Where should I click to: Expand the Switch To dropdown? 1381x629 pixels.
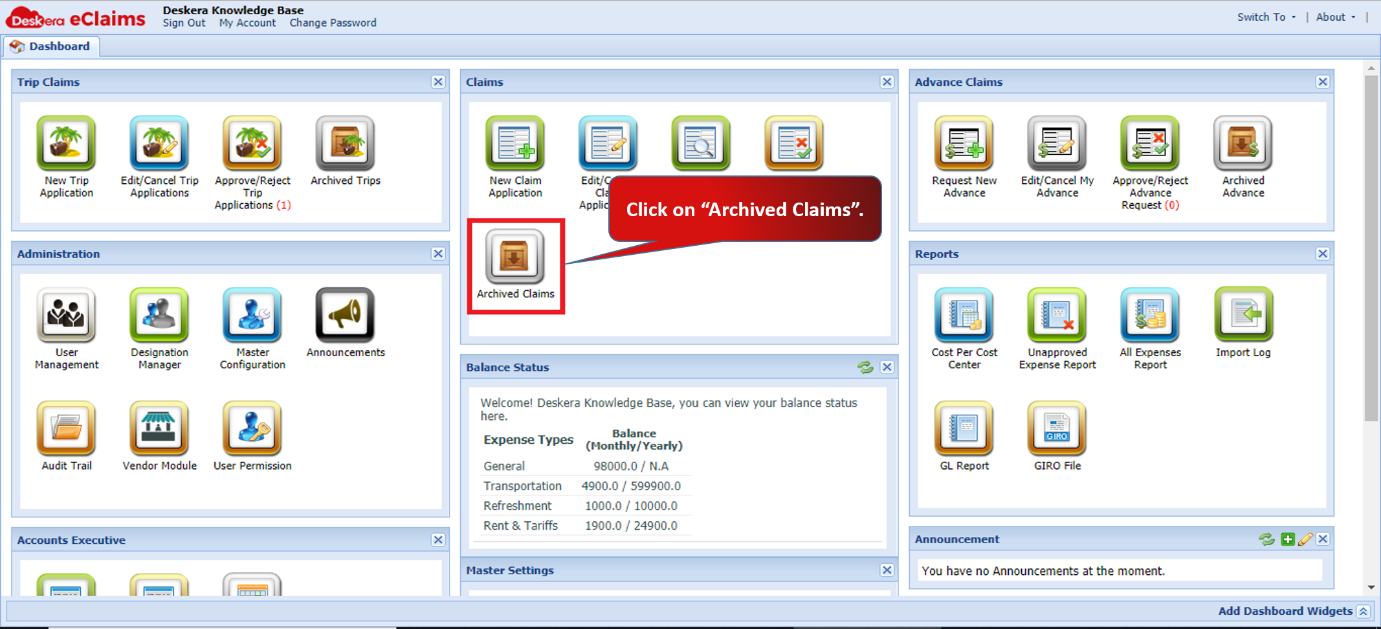click(1266, 17)
